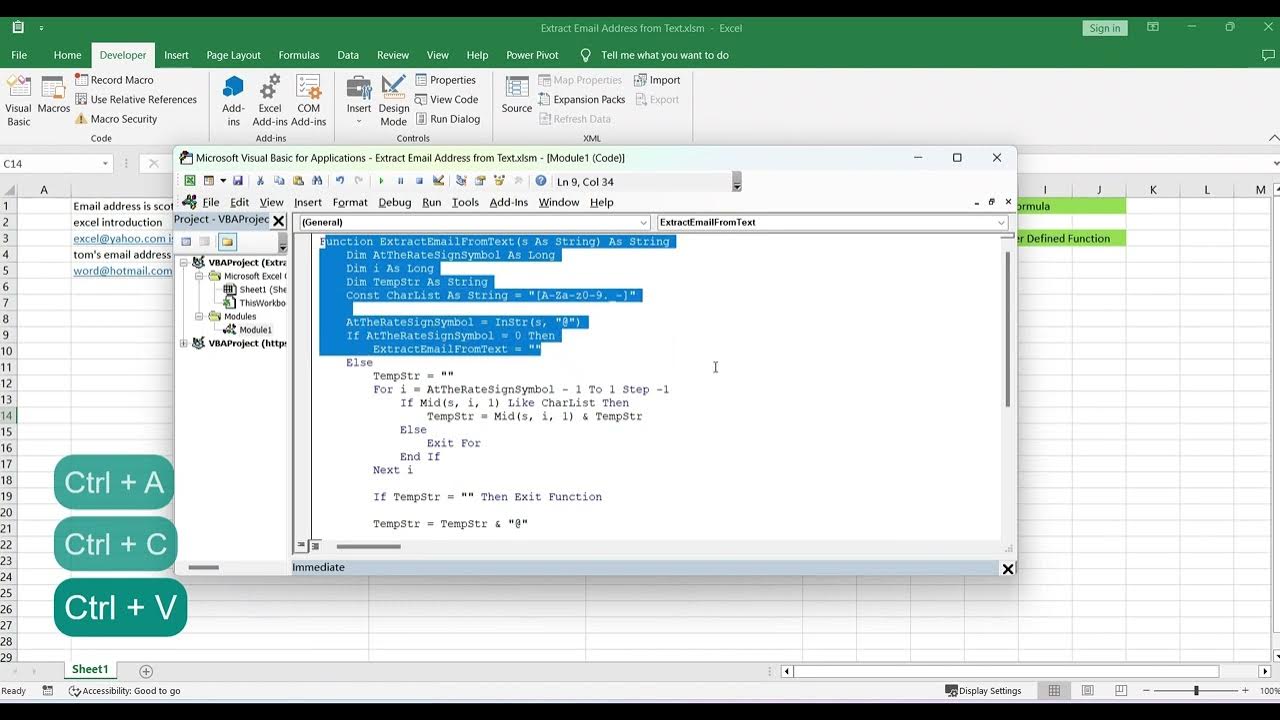This screenshot has width=1280, height=720.
Task: Click excel@yahoo.com link in the worksheet
Action: 121,239
